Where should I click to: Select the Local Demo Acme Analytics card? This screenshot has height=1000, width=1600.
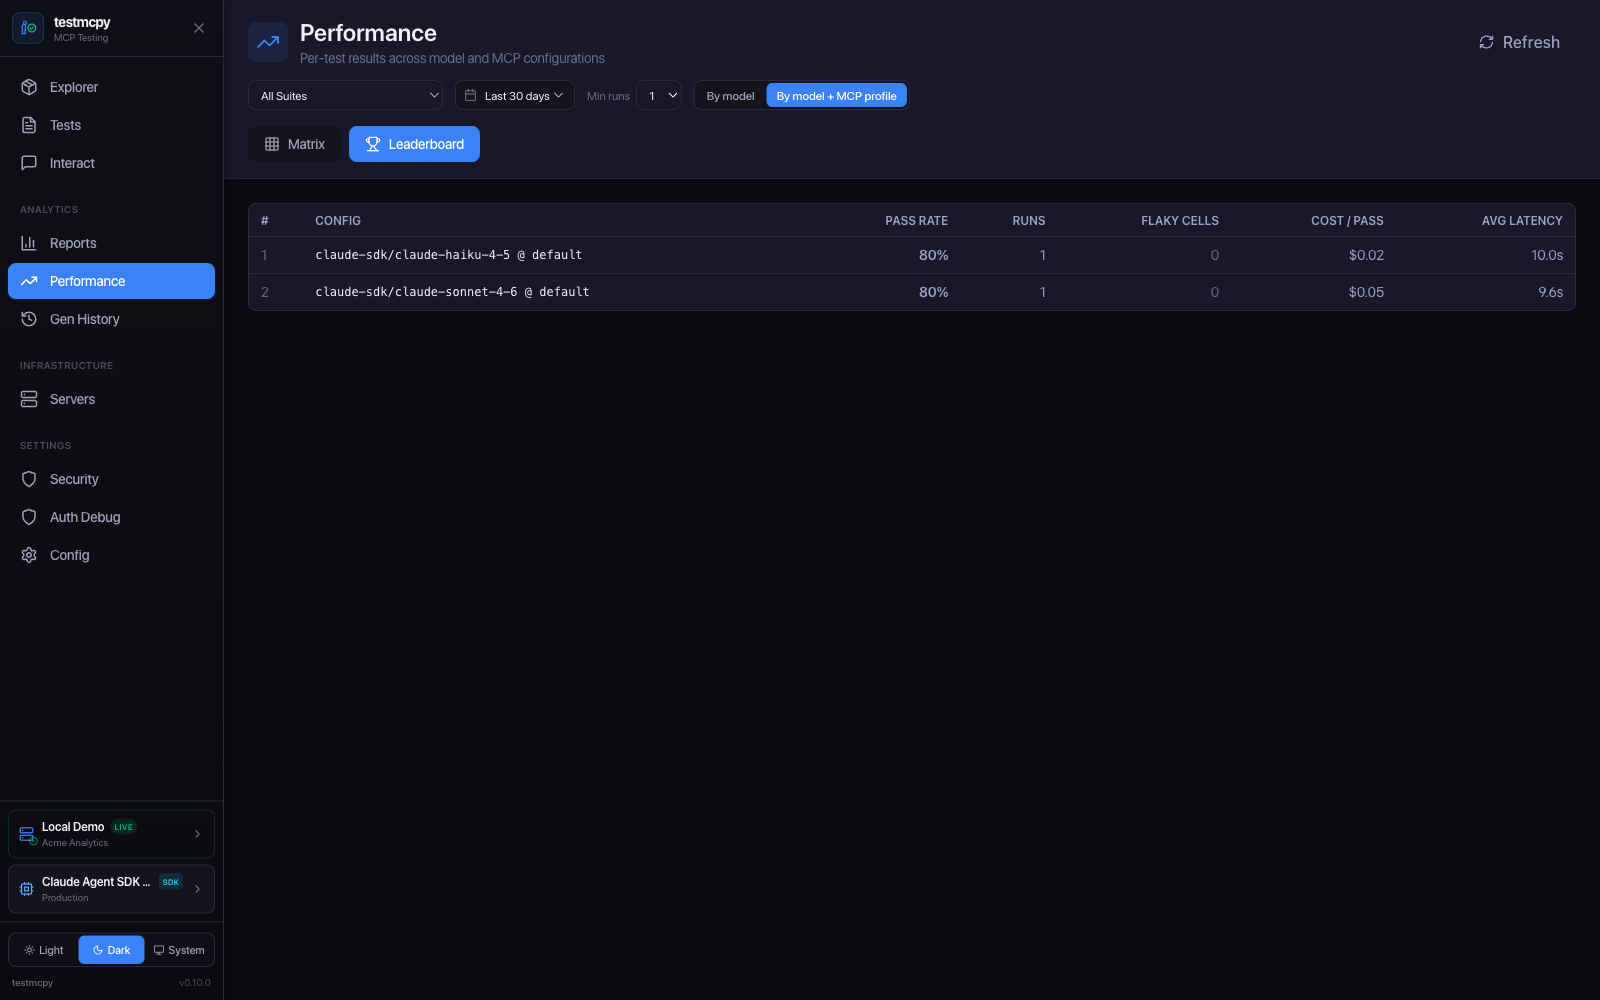[x=111, y=834]
